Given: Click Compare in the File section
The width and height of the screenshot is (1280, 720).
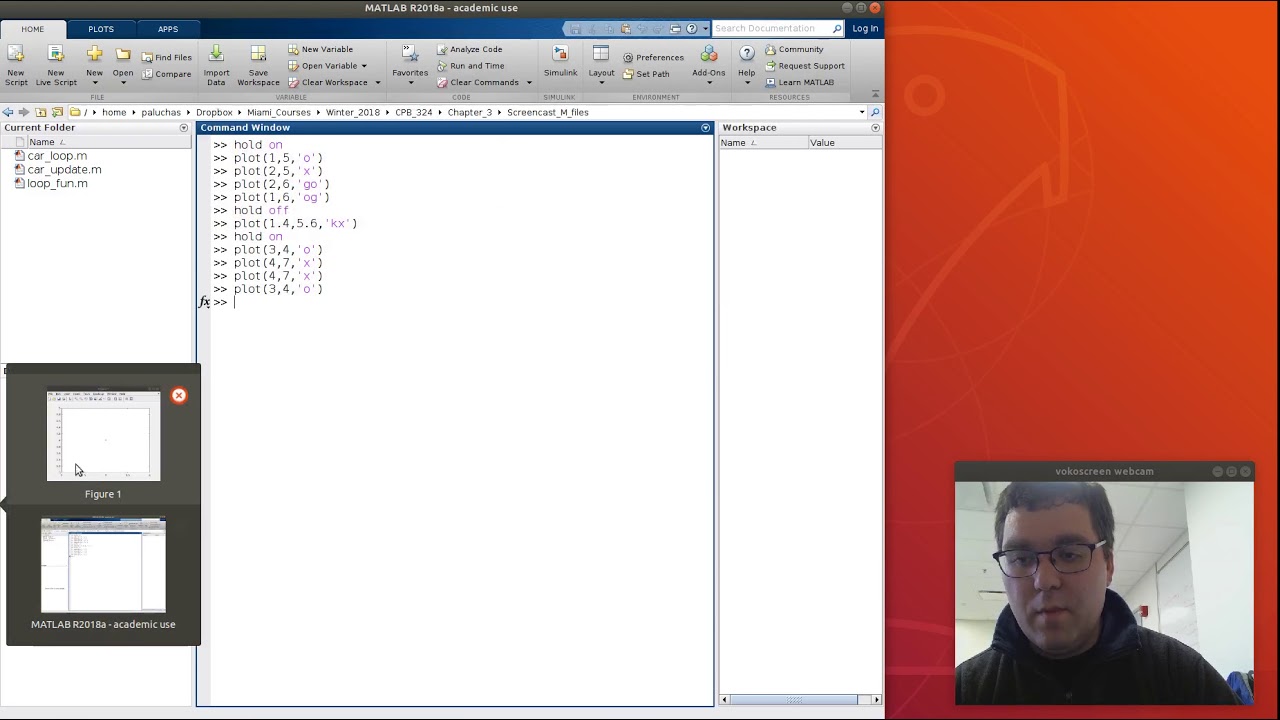Looking at the screenshot, I should click(166, 74).
